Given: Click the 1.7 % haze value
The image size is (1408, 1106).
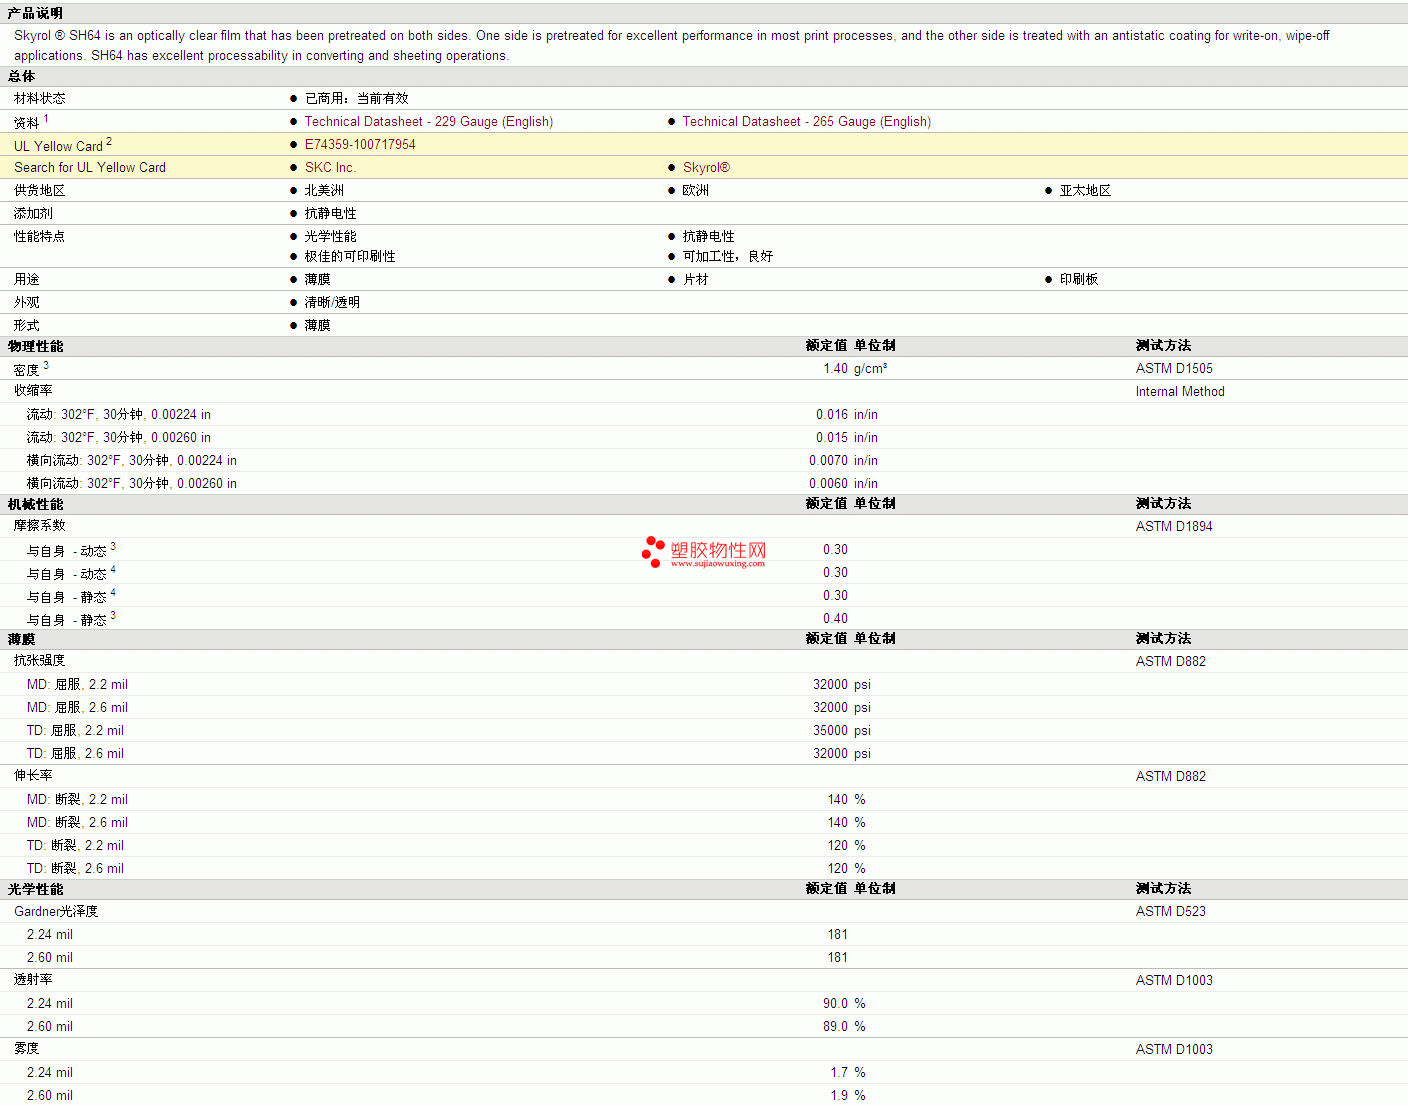Looking at the screenshot, I should point(848,1072).
